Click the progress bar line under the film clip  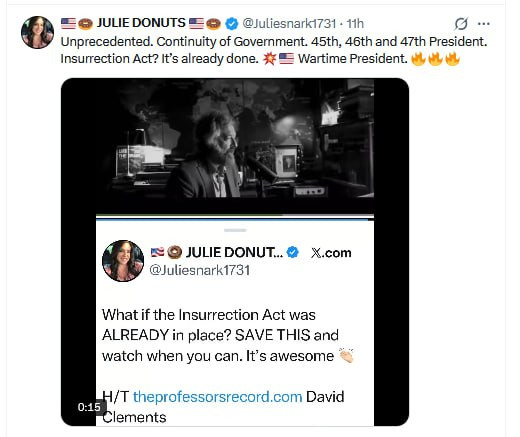(x=235, y=217)
